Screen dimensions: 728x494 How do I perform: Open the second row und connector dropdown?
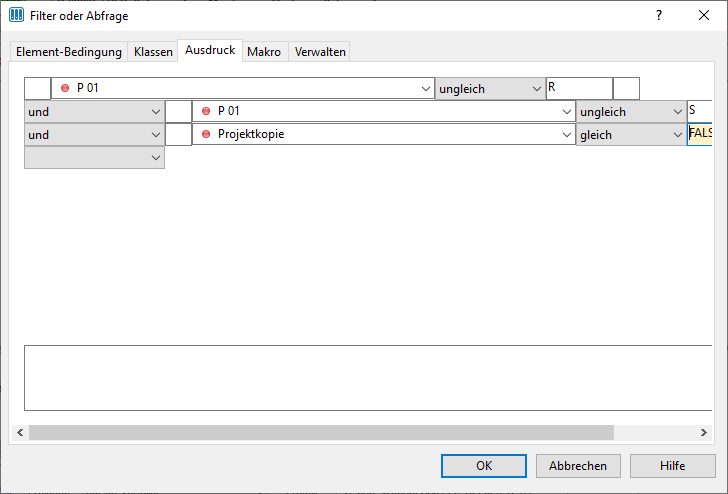pos(94,111)
